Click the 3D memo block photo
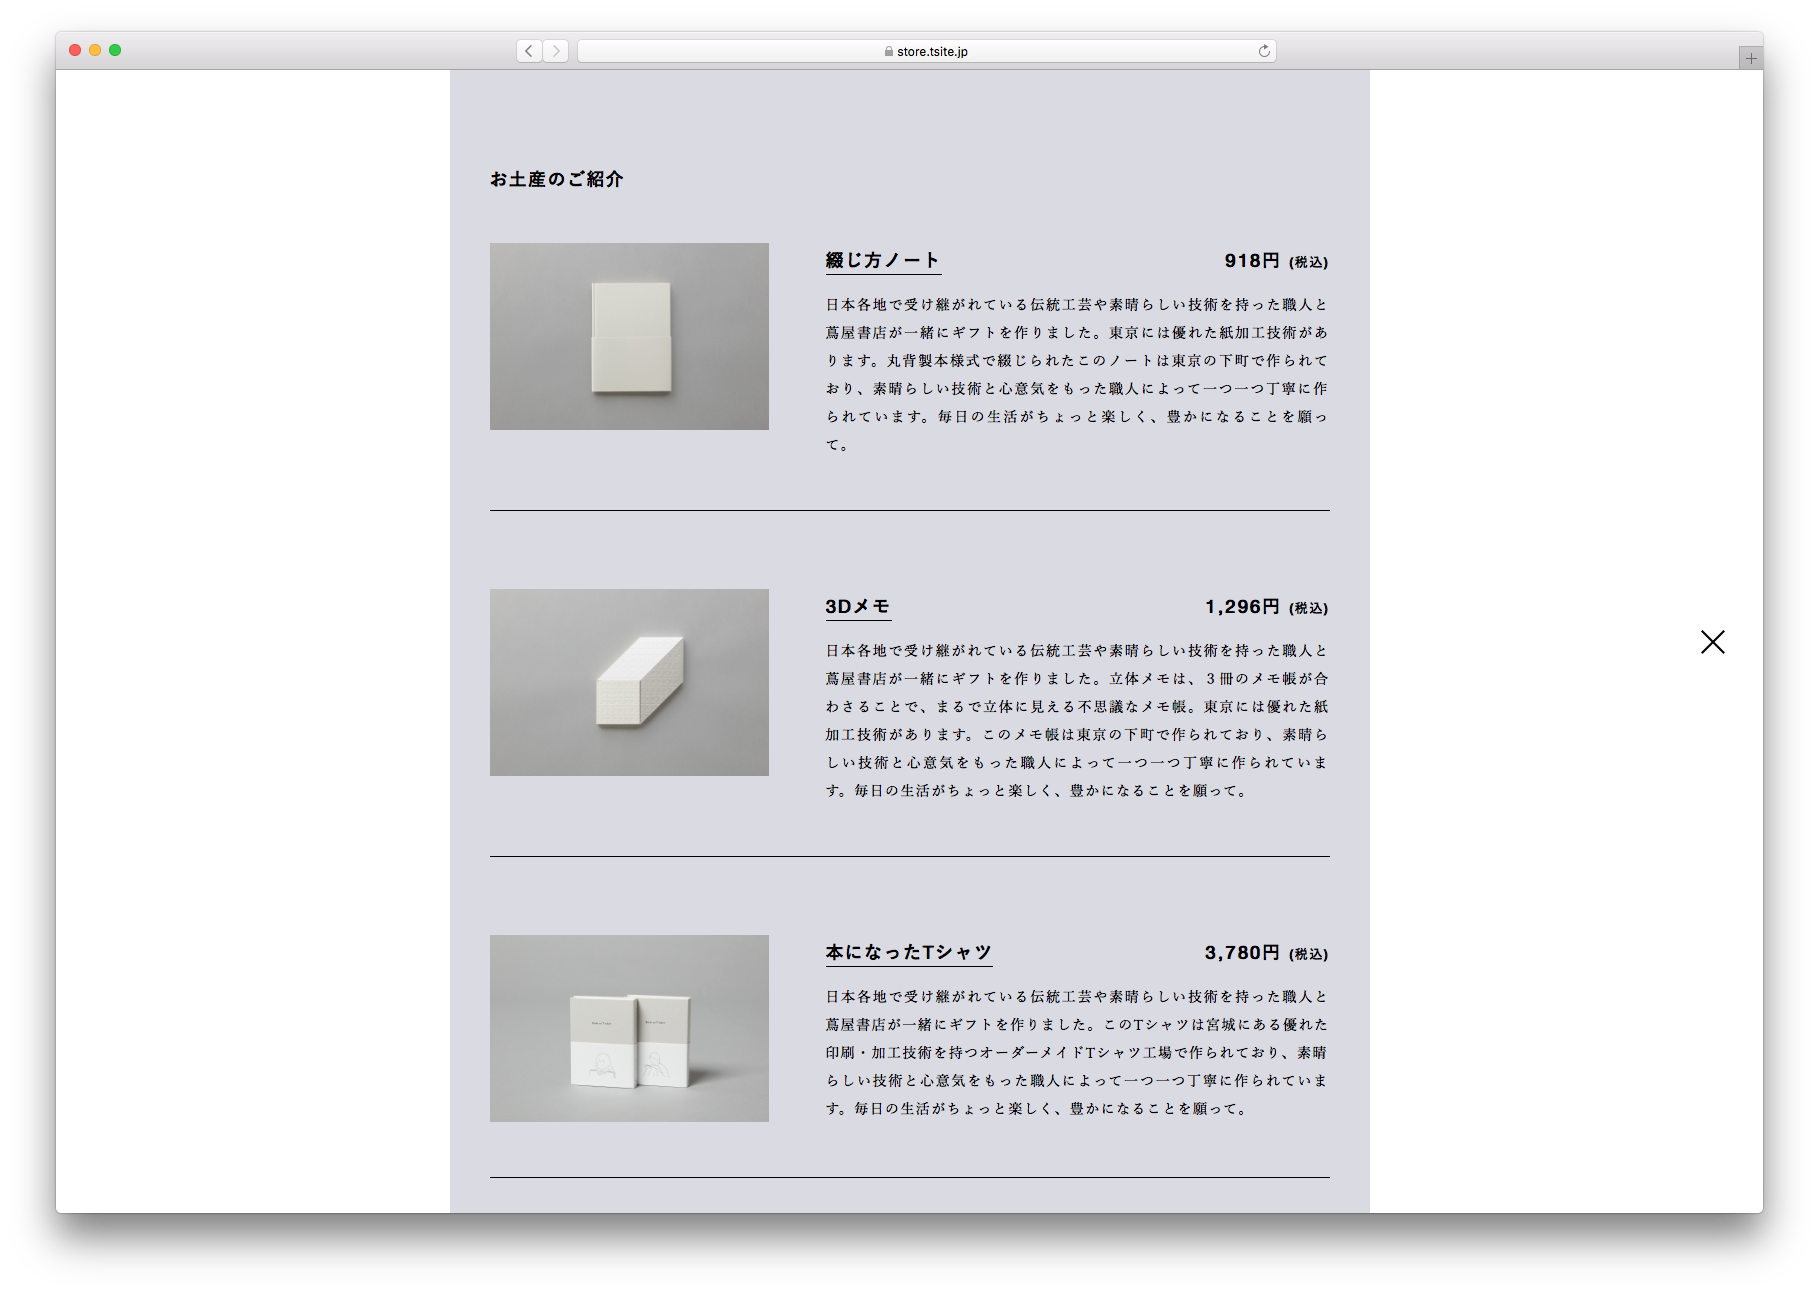 click(x=629, y=682)
